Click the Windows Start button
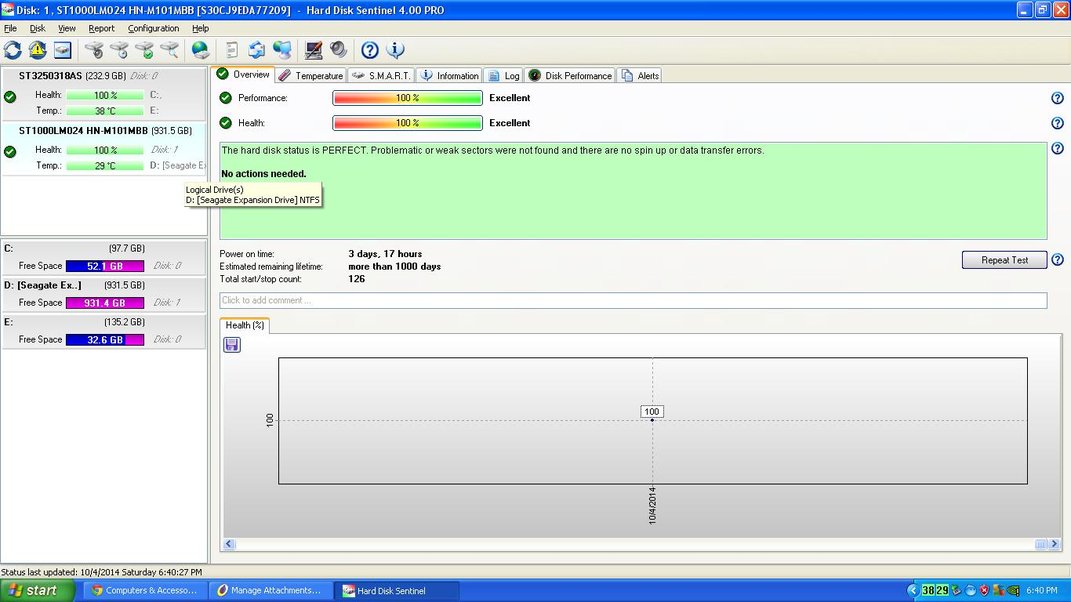This screenshot has width=1071, height=602. click(37, 590)
